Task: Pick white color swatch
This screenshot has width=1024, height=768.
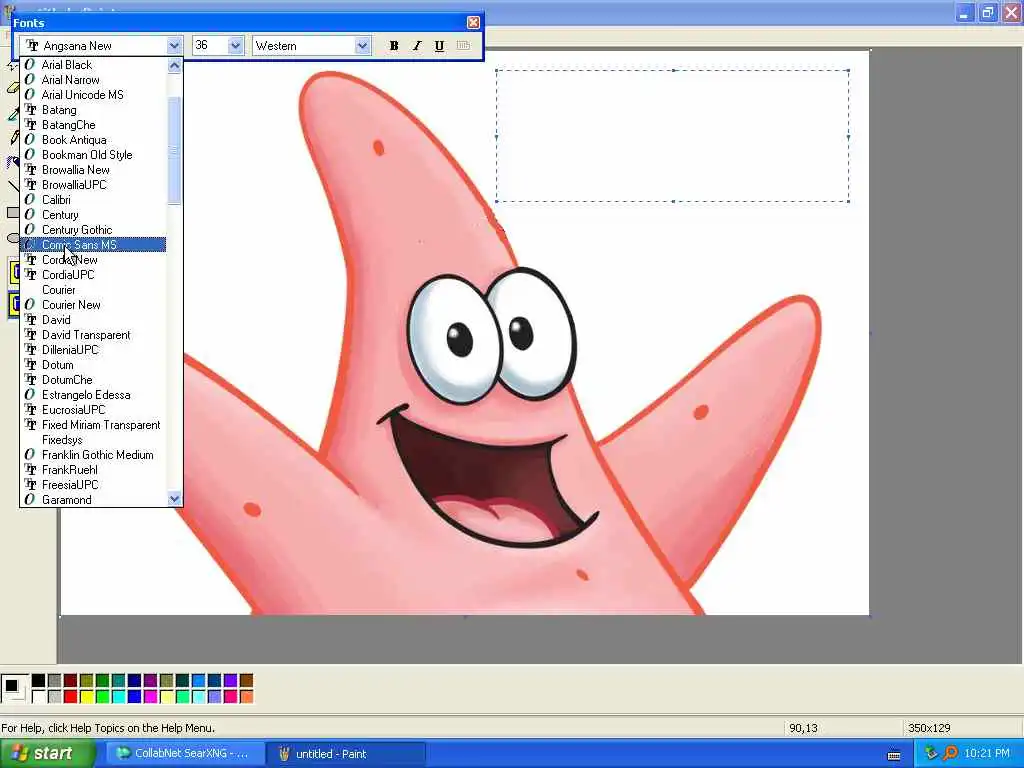Action: (39, 696)
